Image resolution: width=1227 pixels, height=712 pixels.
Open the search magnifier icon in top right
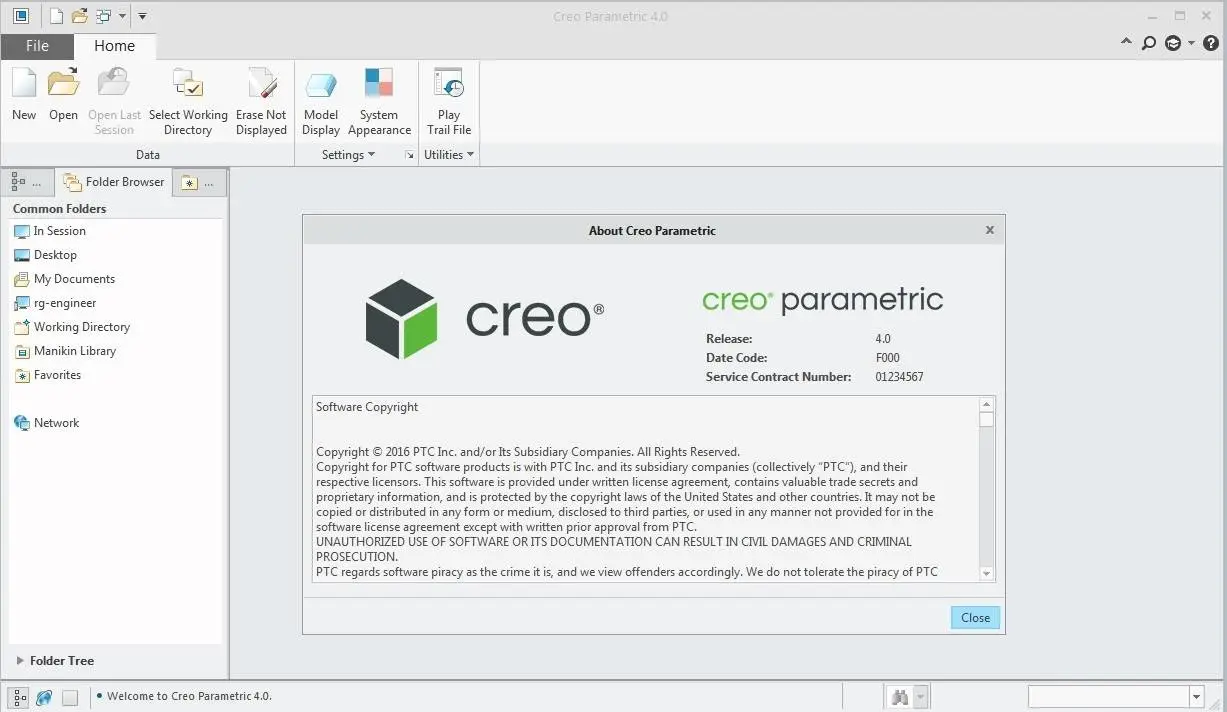[1149, 43]
